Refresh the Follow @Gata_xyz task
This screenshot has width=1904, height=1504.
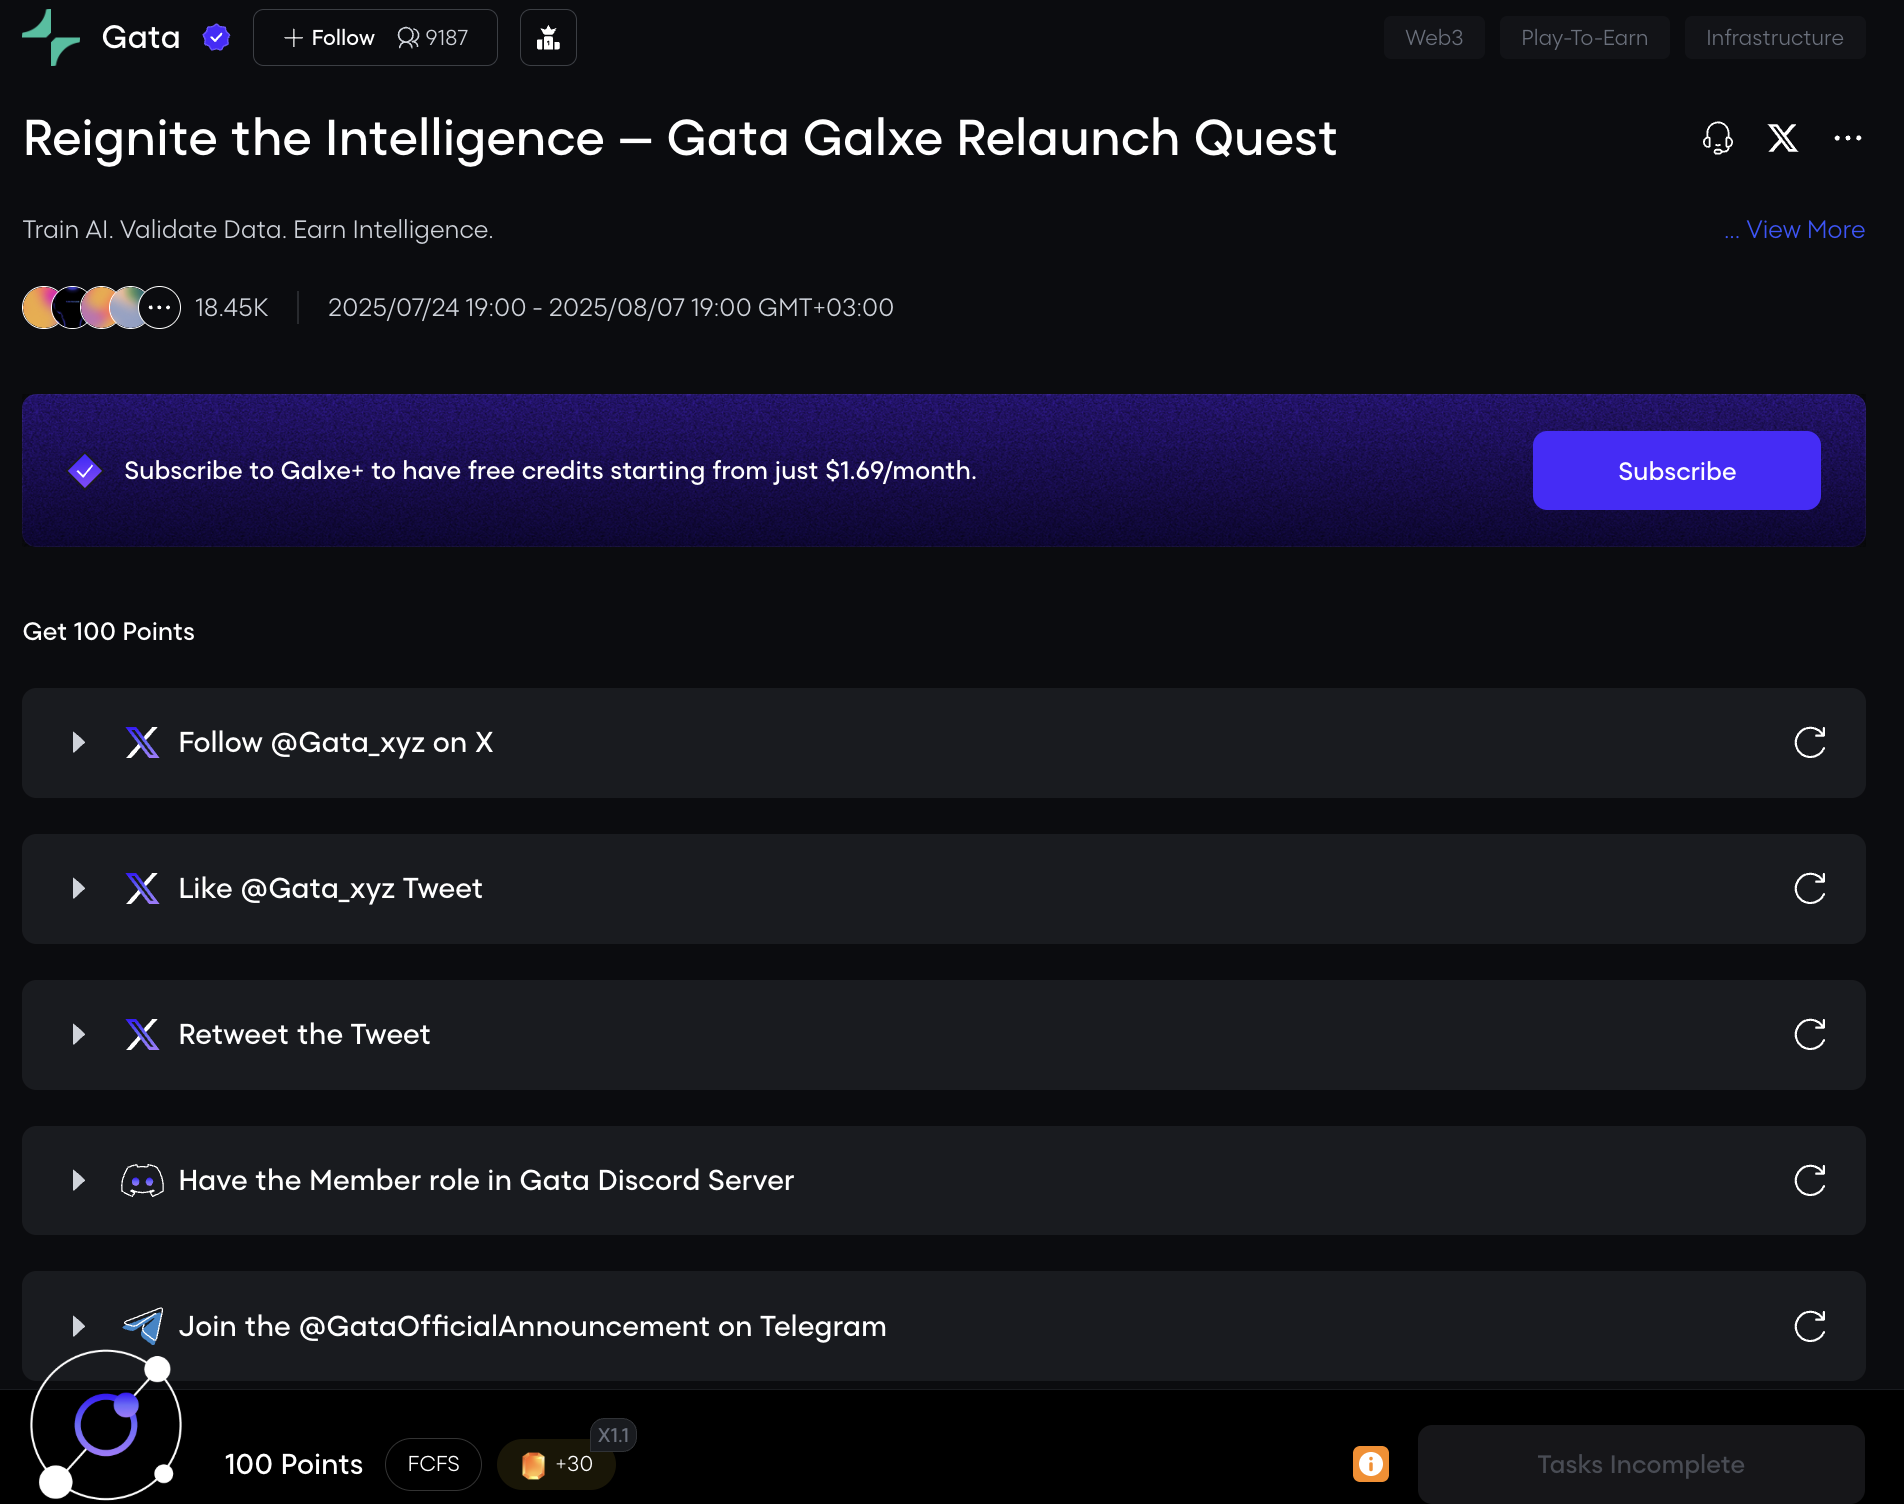pyautogui.click(x=1809, y=742)
